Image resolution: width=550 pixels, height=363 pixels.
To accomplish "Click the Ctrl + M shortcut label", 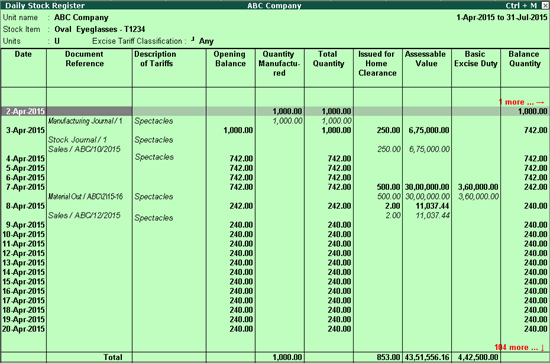I will pyautogui.click(x=521, y=6).
